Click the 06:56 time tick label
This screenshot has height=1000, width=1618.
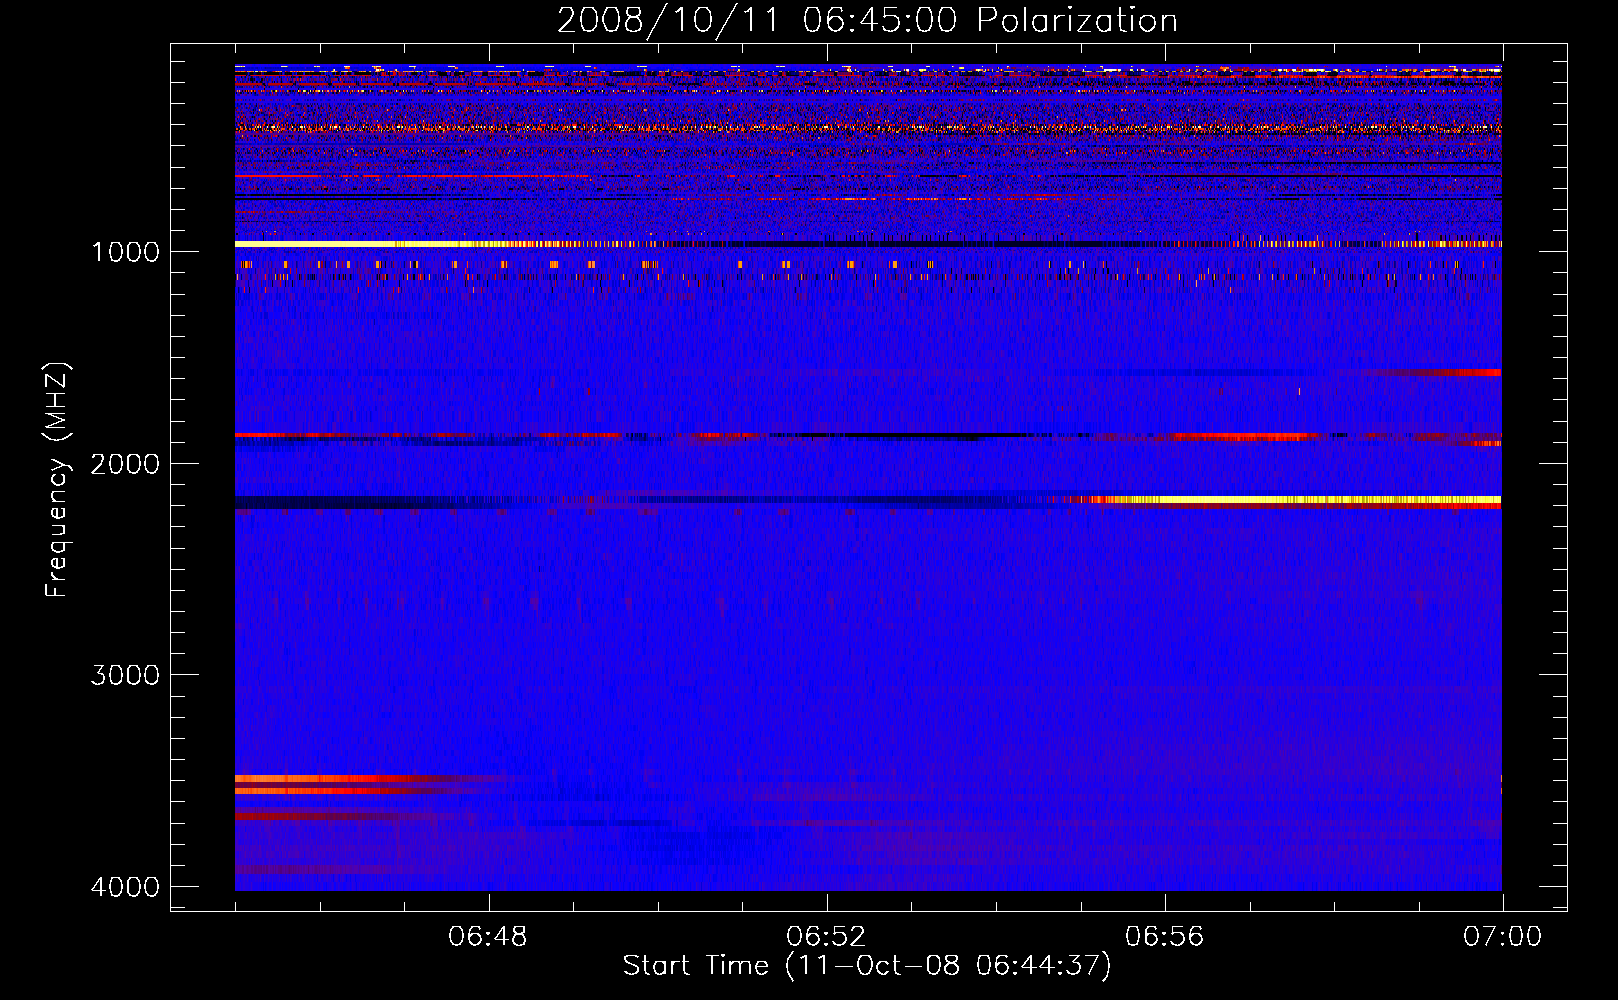(1164, 937)
